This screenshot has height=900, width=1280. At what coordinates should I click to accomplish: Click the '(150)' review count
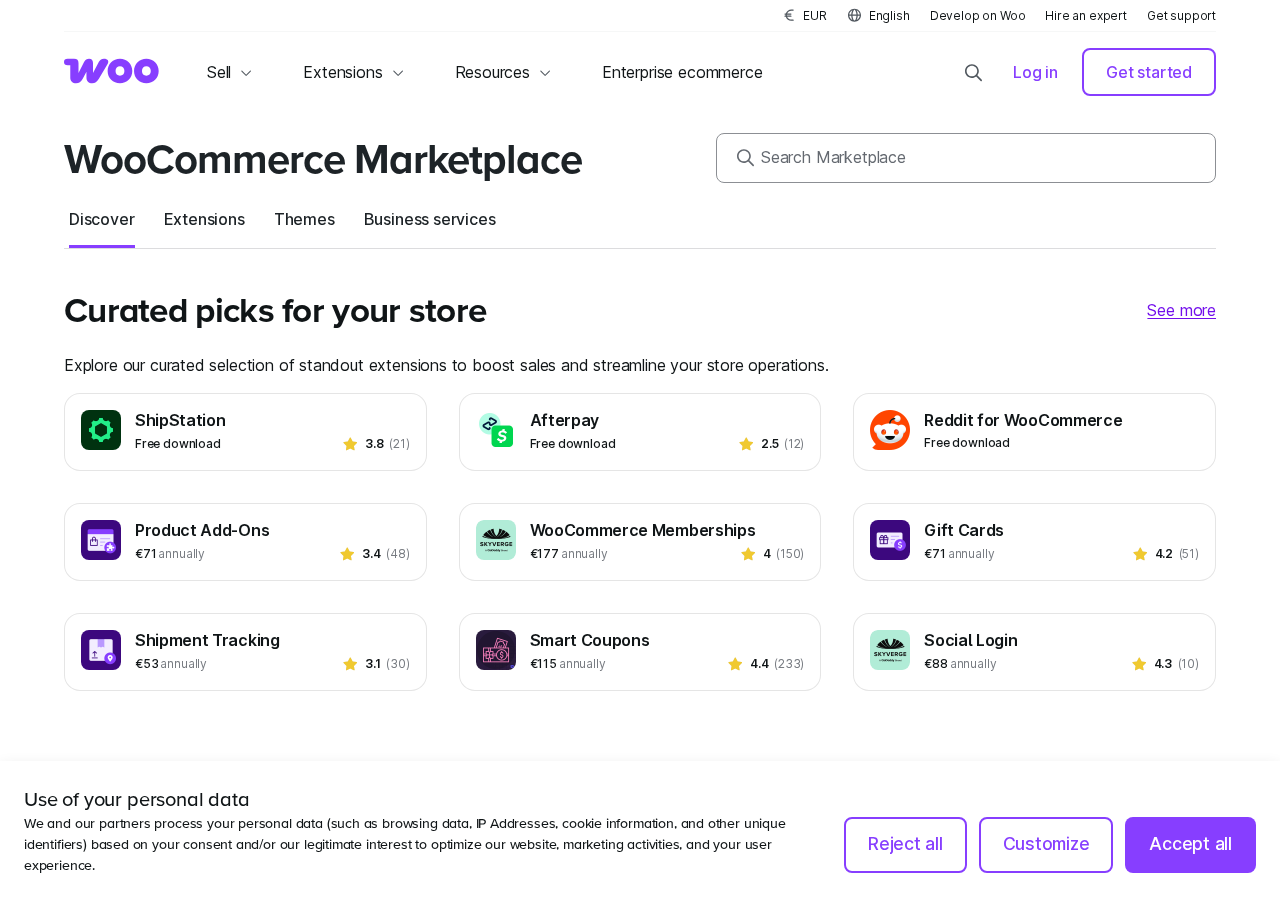(x=790, y=554)
